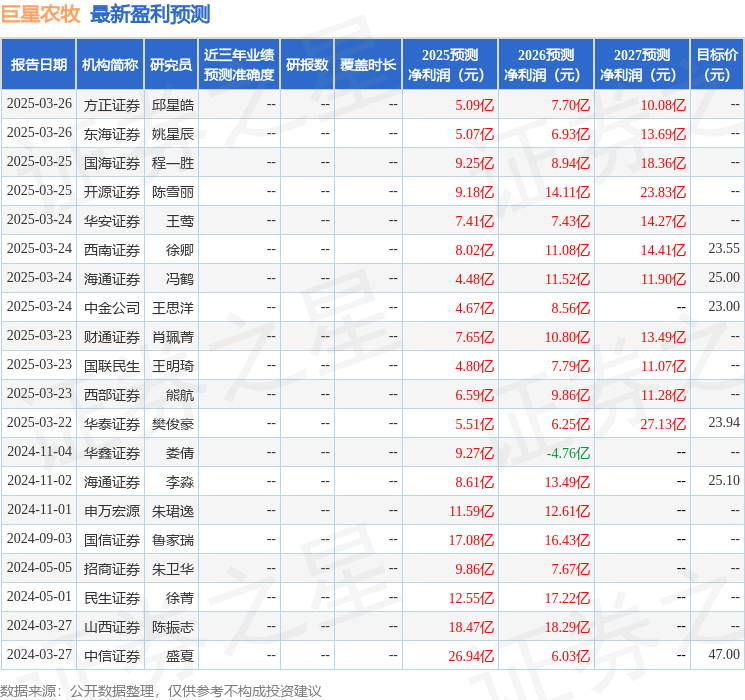Select the 研报数 column header

[x=307, y=64]
